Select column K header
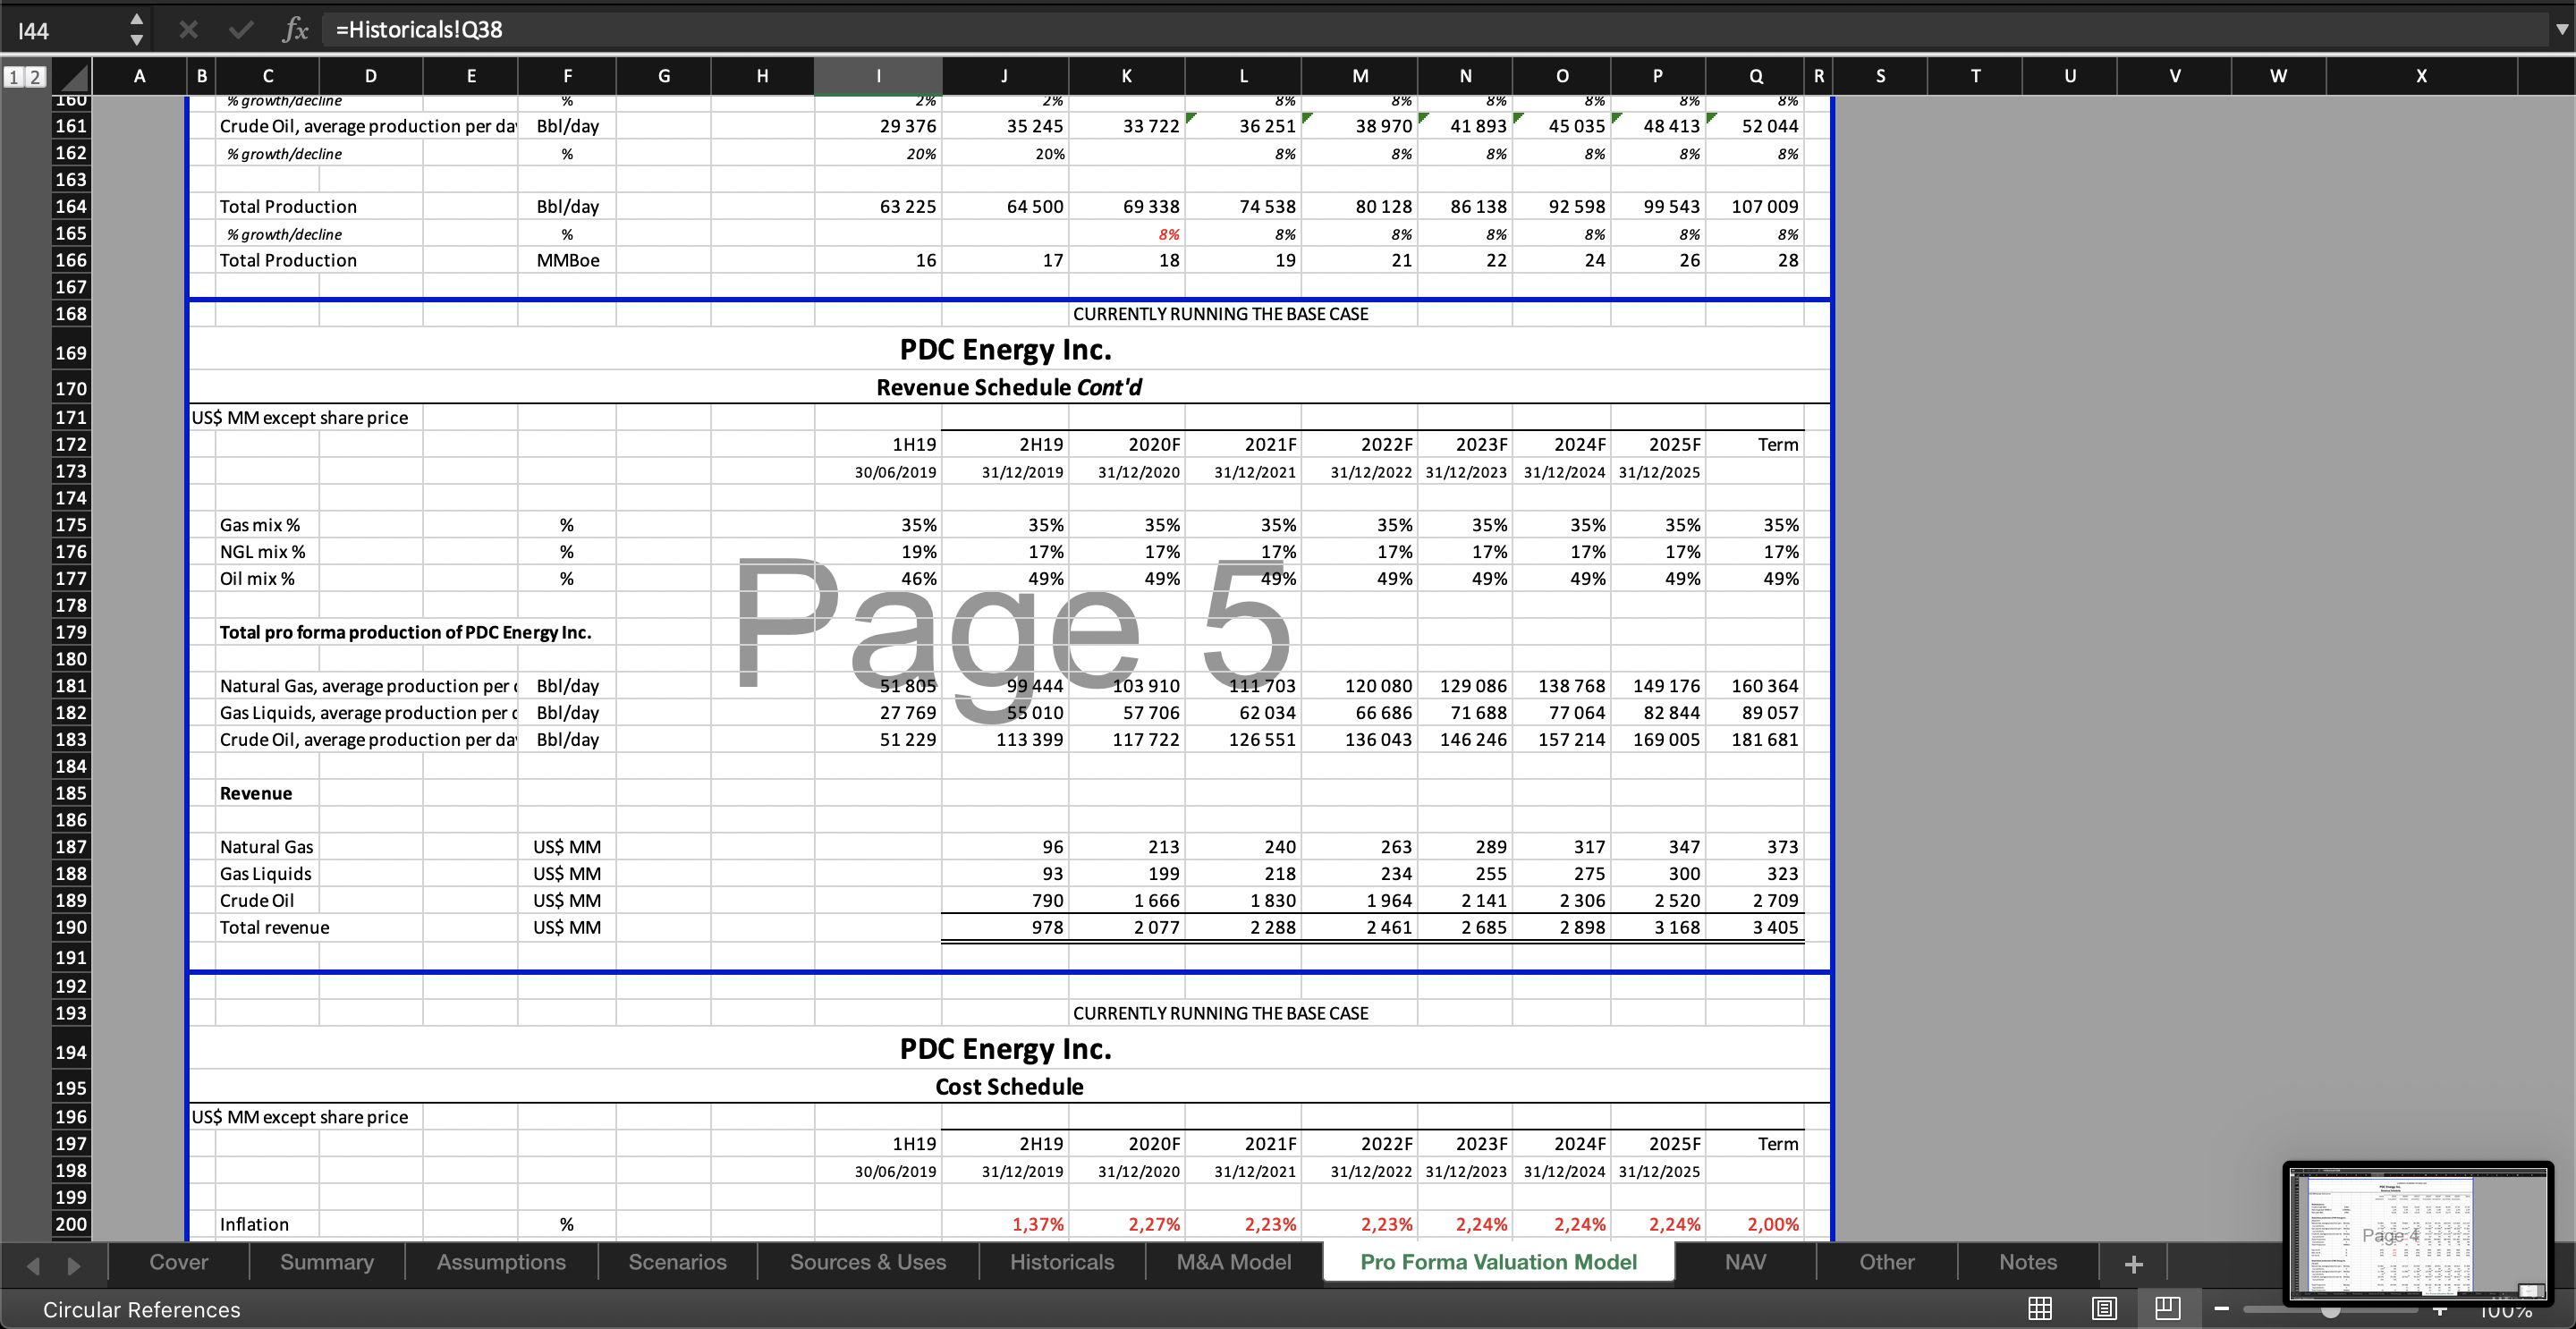2576x1329 pixels. click(1127, 76)
